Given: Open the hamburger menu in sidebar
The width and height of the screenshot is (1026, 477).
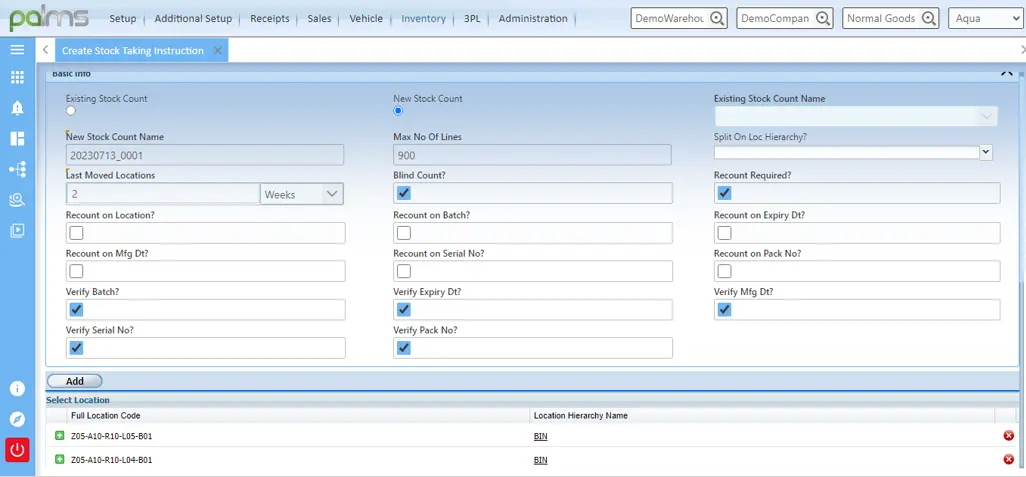Looking at the screenshot, I should coord(17,50).
